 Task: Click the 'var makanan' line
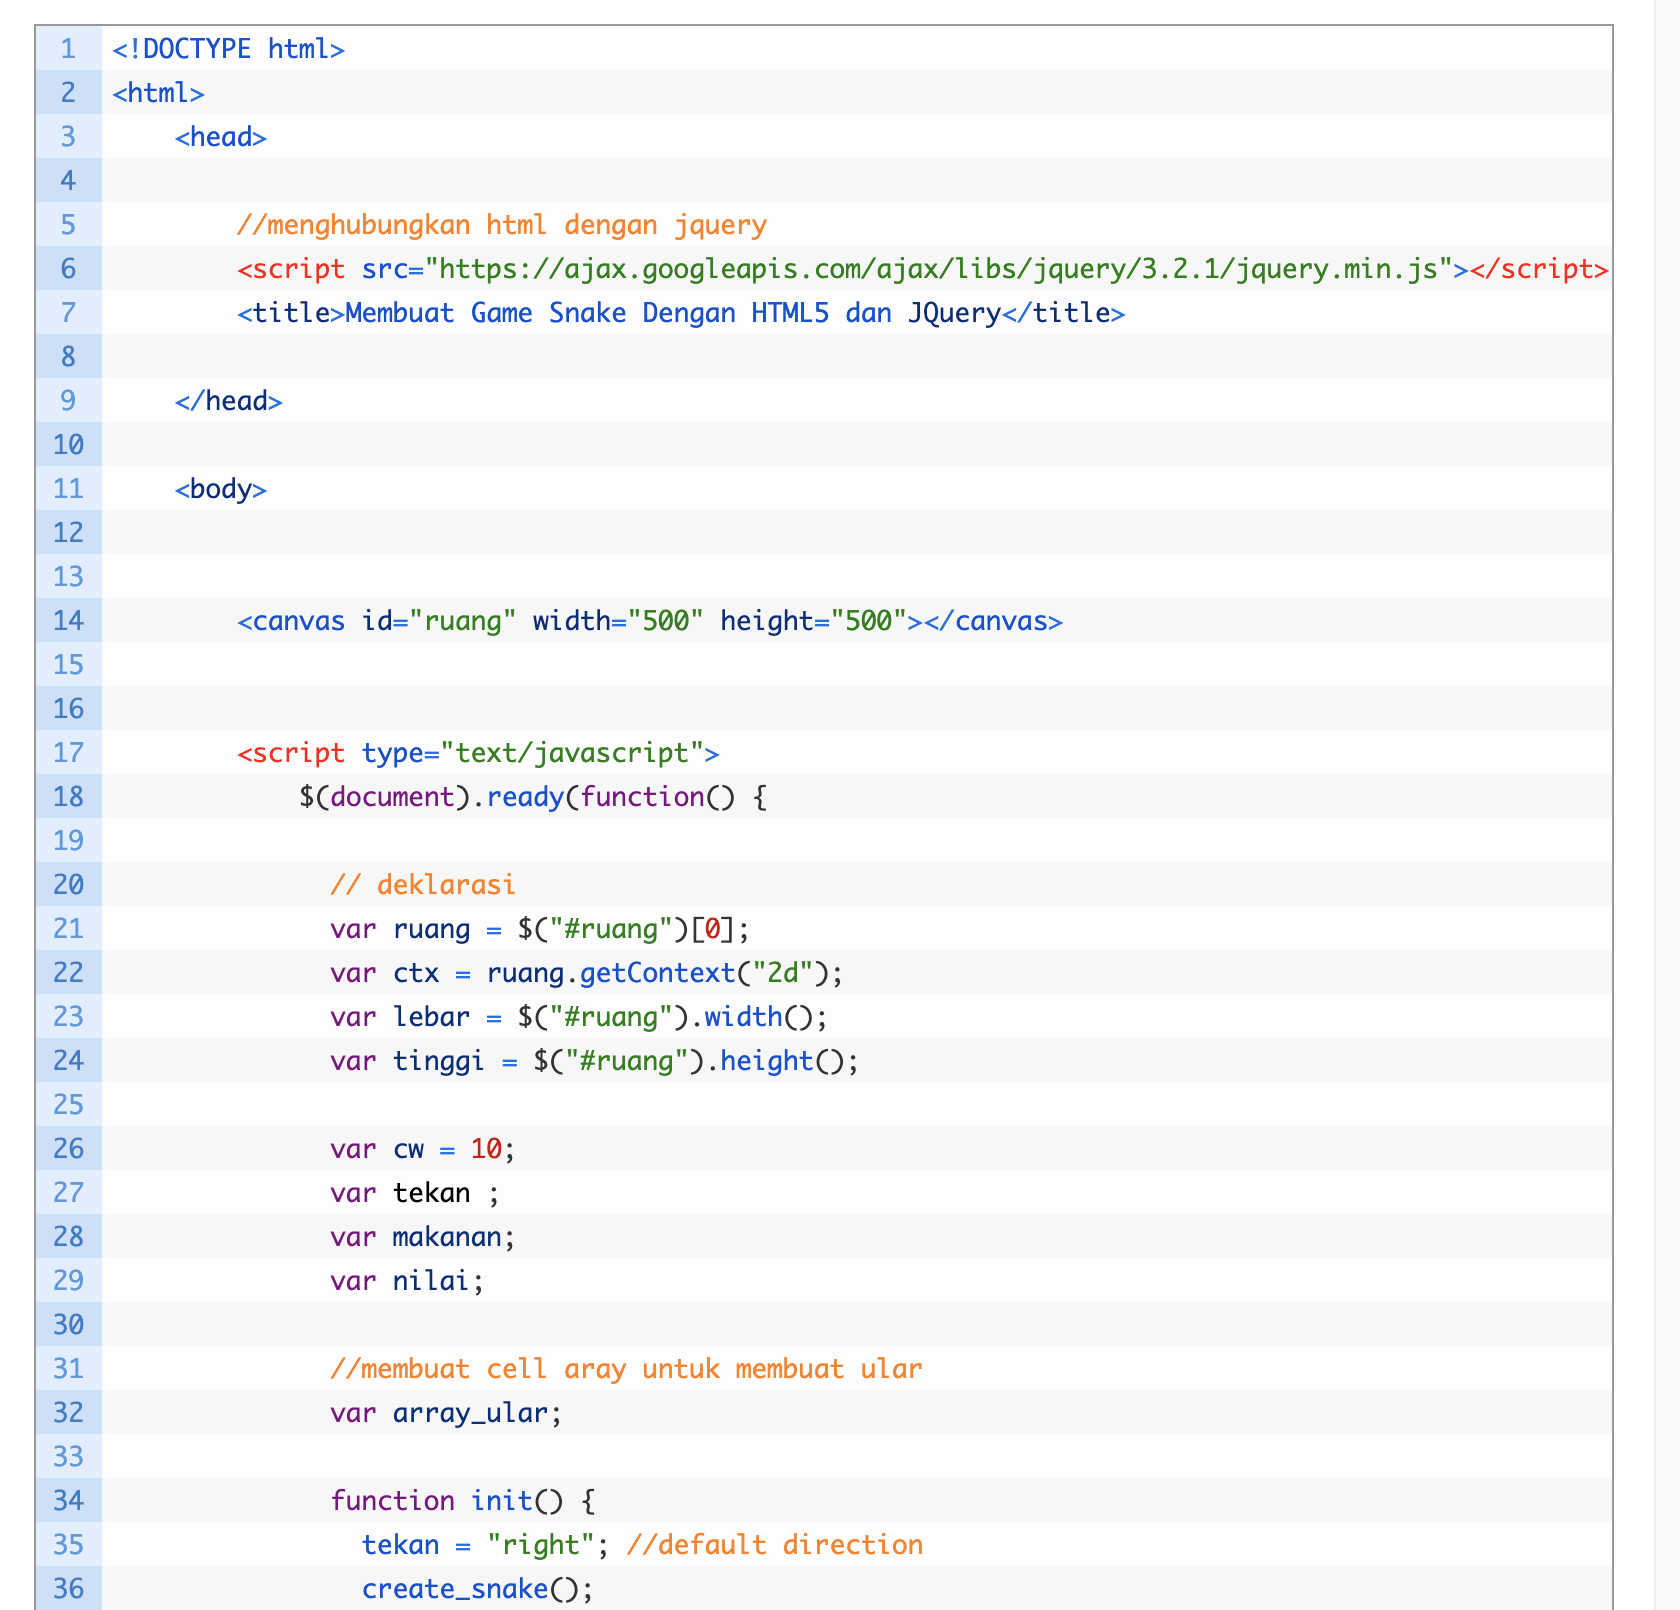(x=423, y=1237)
